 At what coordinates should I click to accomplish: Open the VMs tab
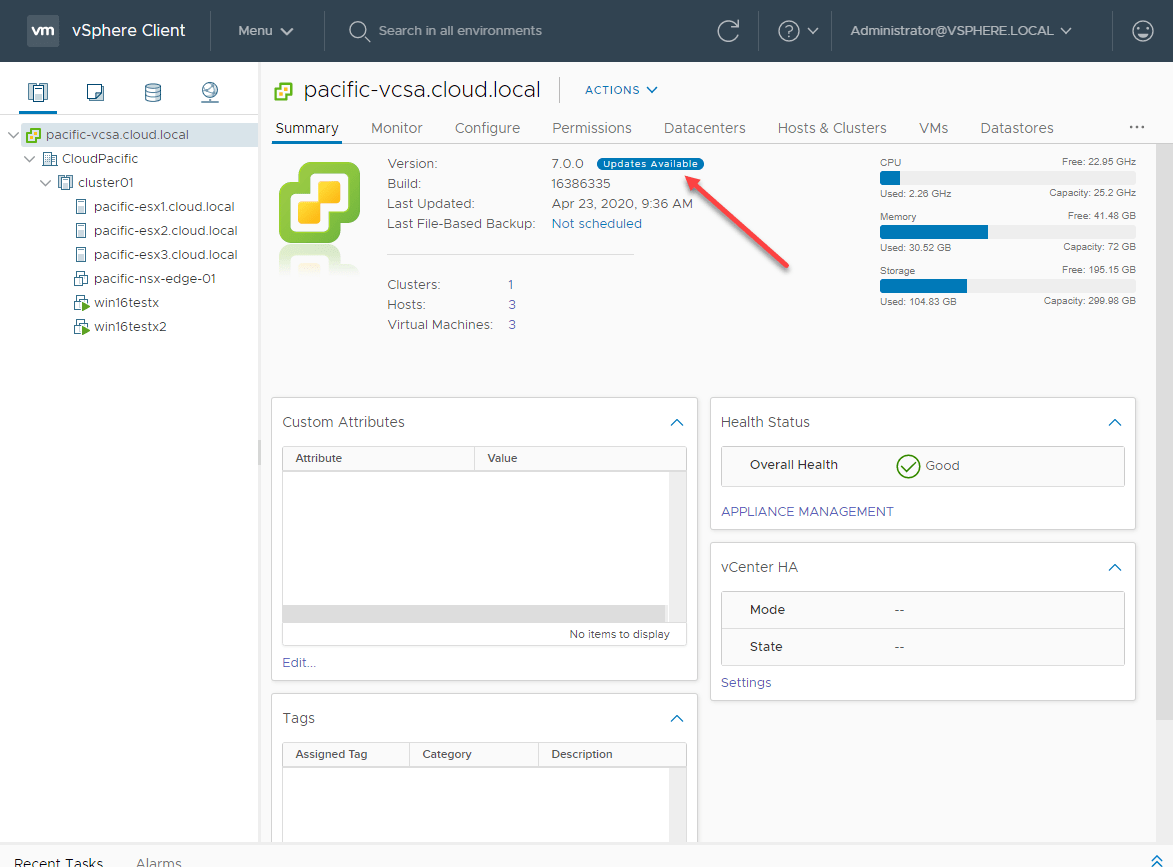point(934,128)
